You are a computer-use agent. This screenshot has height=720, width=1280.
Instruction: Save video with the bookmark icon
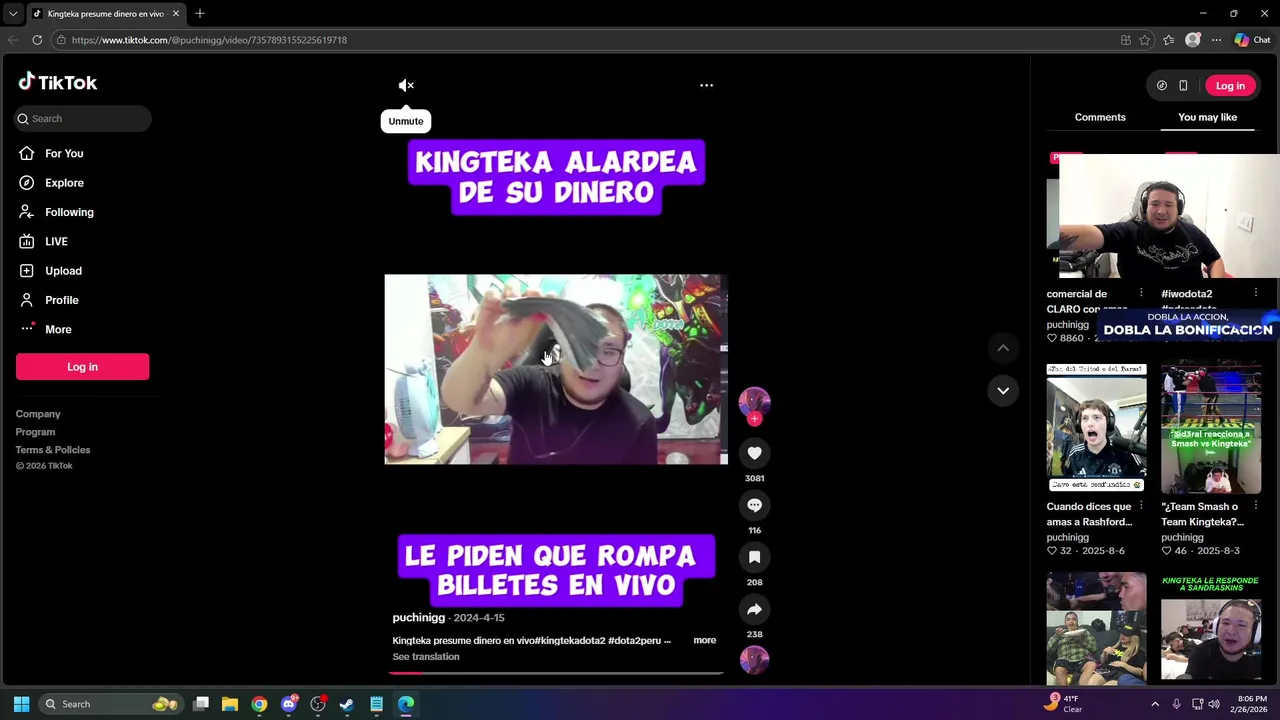(754, 557)
